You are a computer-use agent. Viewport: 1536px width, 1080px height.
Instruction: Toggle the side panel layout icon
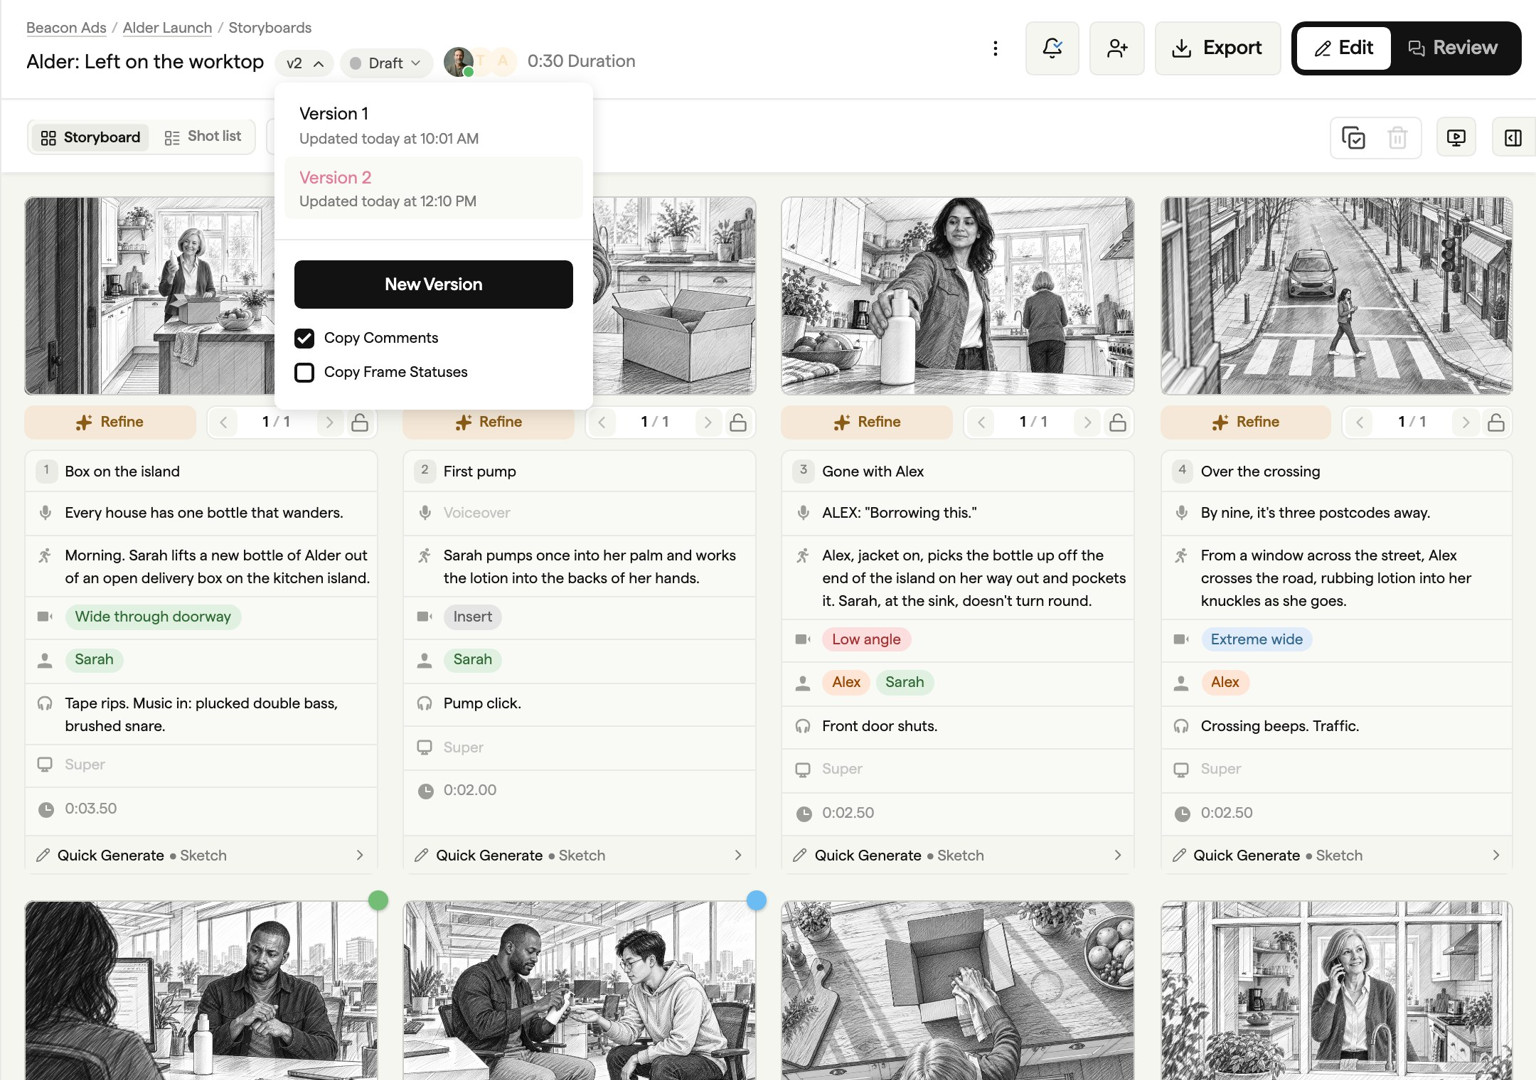(1513, 138)
